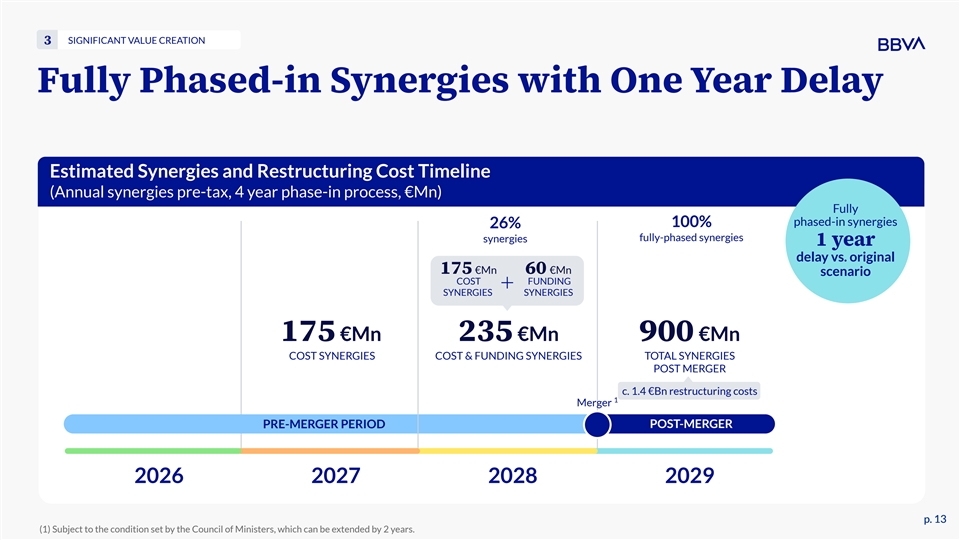Screen dimensions: 960x540
Task: Click the 1.4 €Bn restructuring costs label
Action: click(x=689, y=390)
